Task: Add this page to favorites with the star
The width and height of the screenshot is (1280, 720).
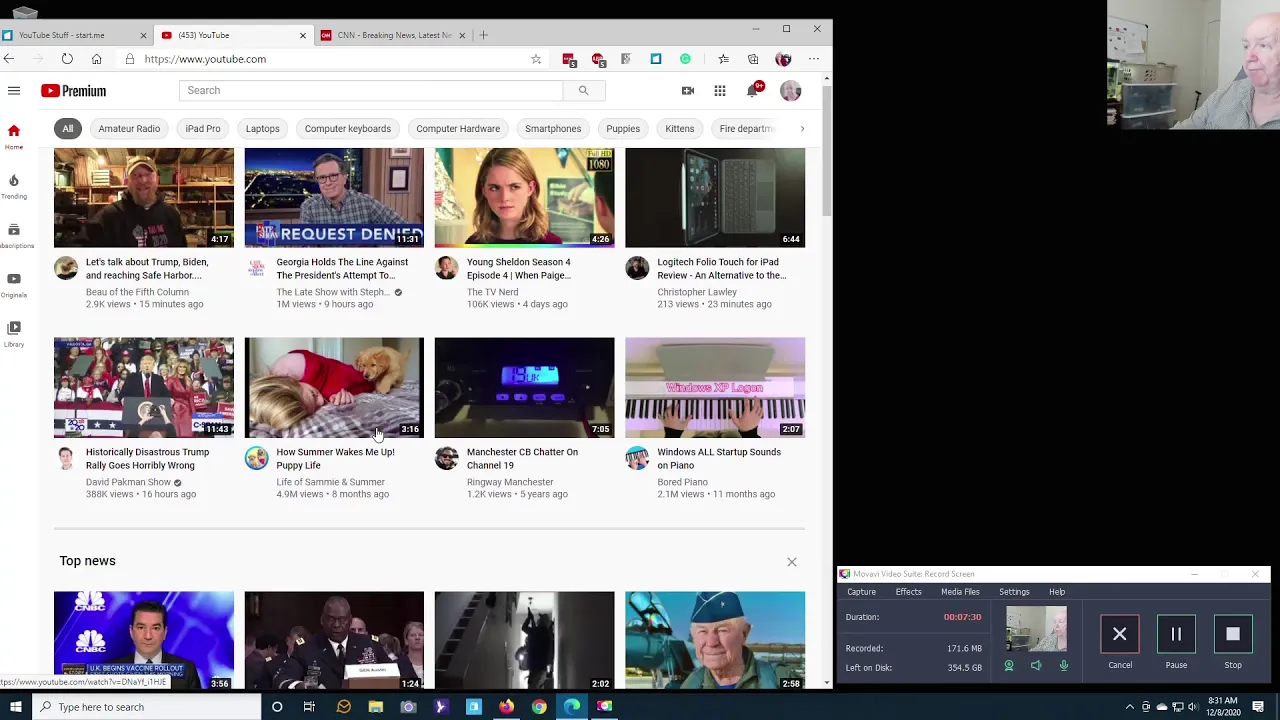Action: pos(536,59)
